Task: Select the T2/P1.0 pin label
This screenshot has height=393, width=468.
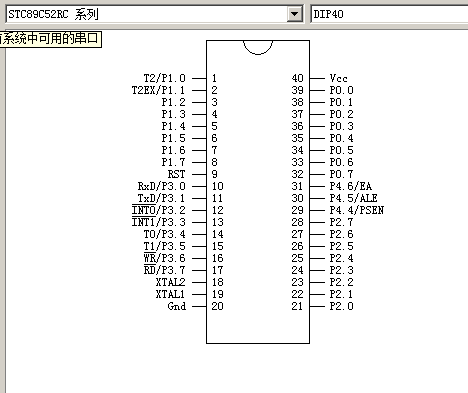Action: point(164,78)
